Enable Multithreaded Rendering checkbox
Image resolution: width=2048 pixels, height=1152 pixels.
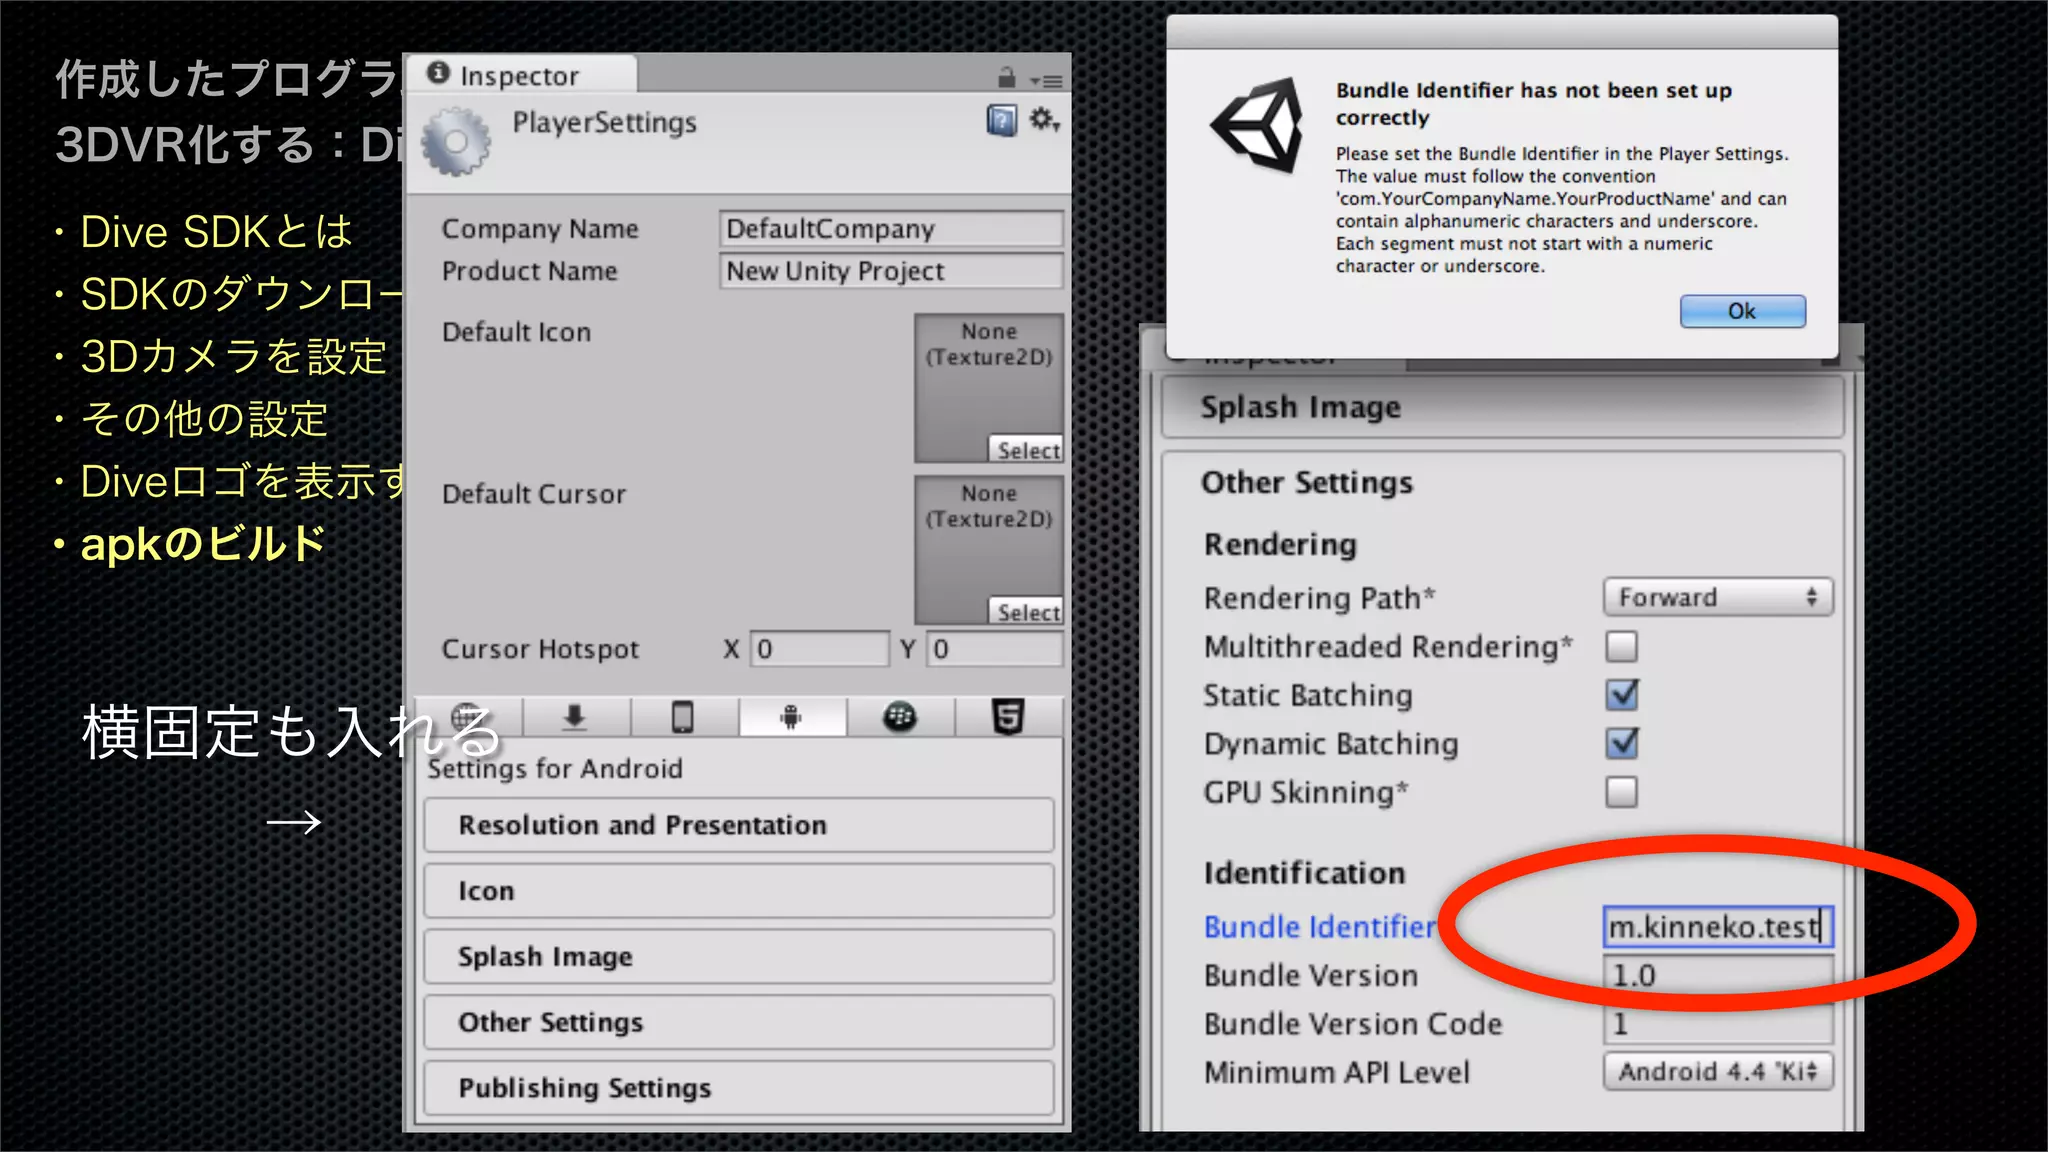pos(1621,647)
